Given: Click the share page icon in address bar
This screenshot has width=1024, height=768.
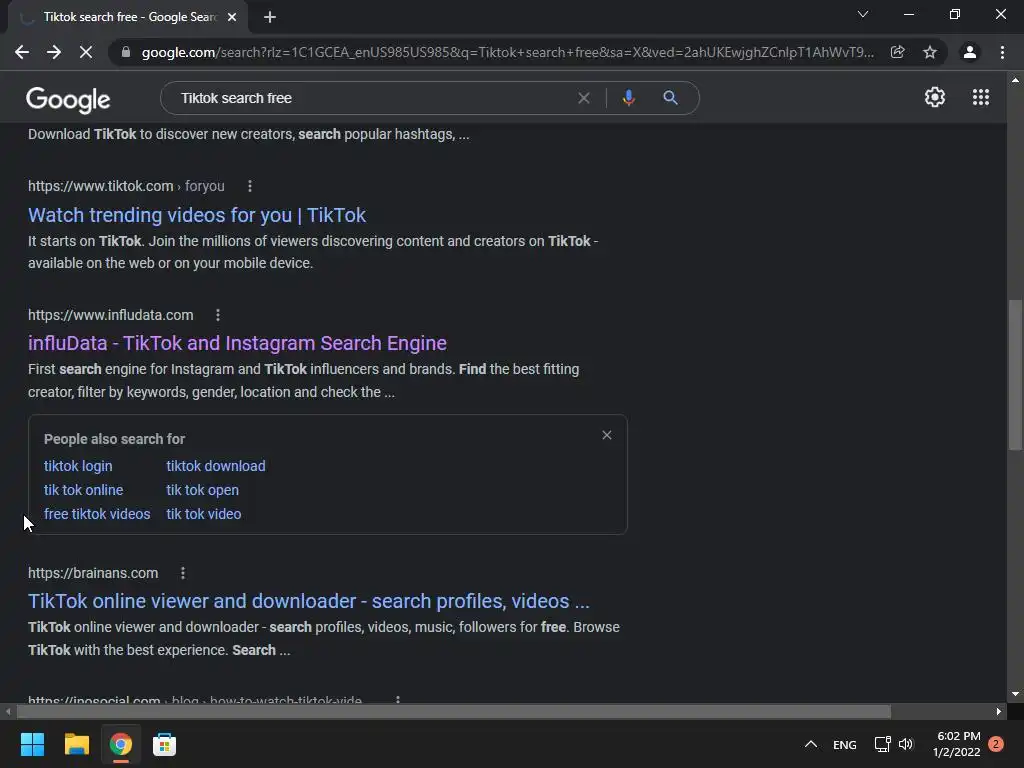Looking at the screenshot, I should click(x=897, y=52).
